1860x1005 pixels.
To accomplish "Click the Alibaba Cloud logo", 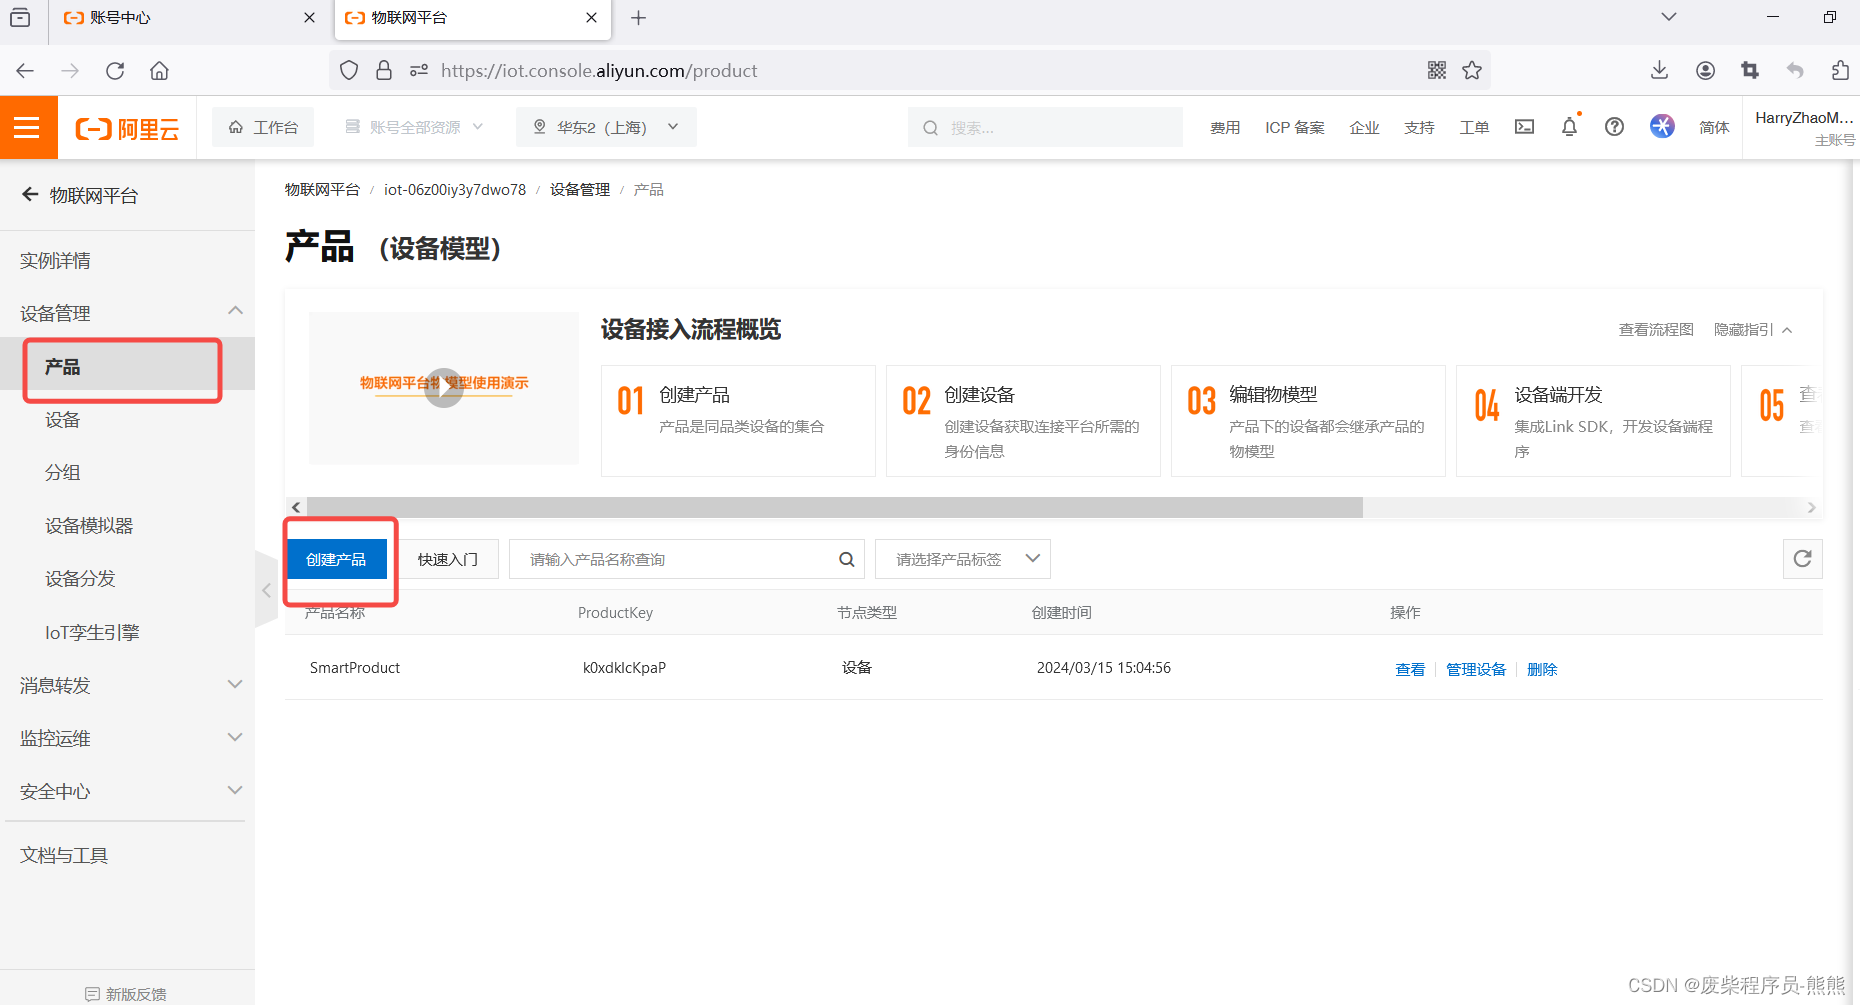I will (126, 127).
